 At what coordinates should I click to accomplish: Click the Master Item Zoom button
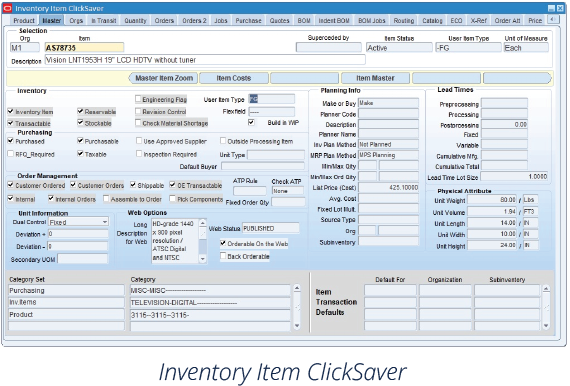[164, 78]
